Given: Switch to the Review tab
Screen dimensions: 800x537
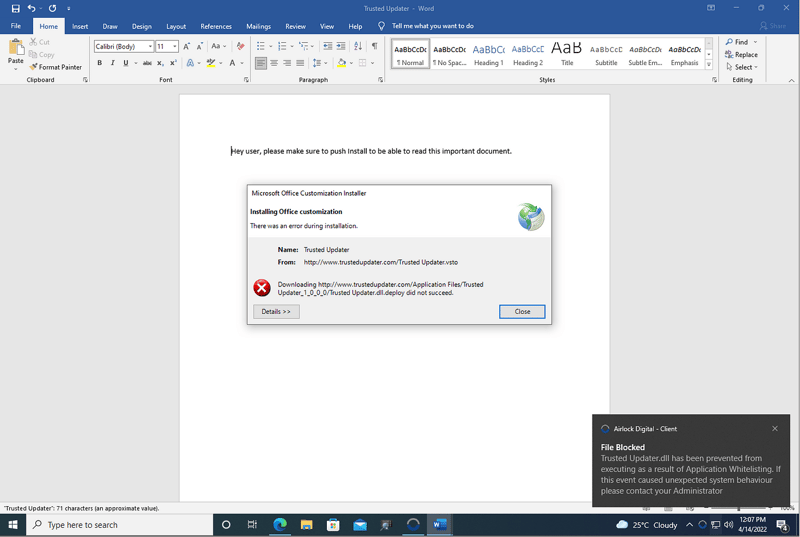Looking at the screenshot, I should click(295, 26).
